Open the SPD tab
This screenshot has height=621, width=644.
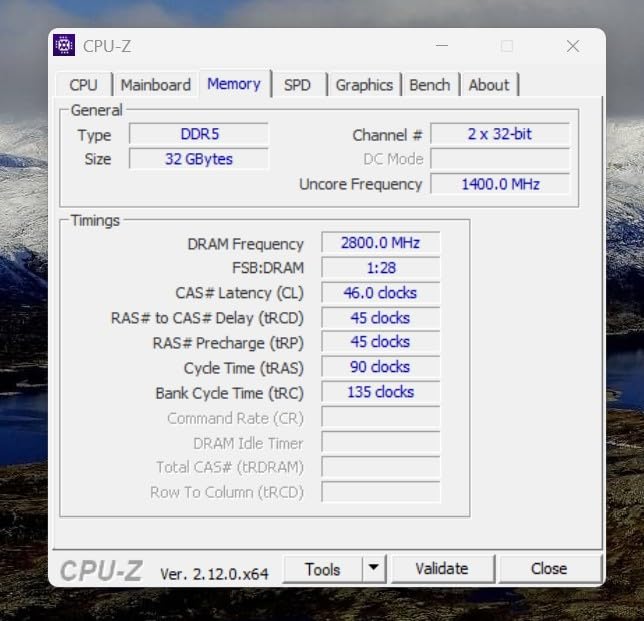coord(297,85)
